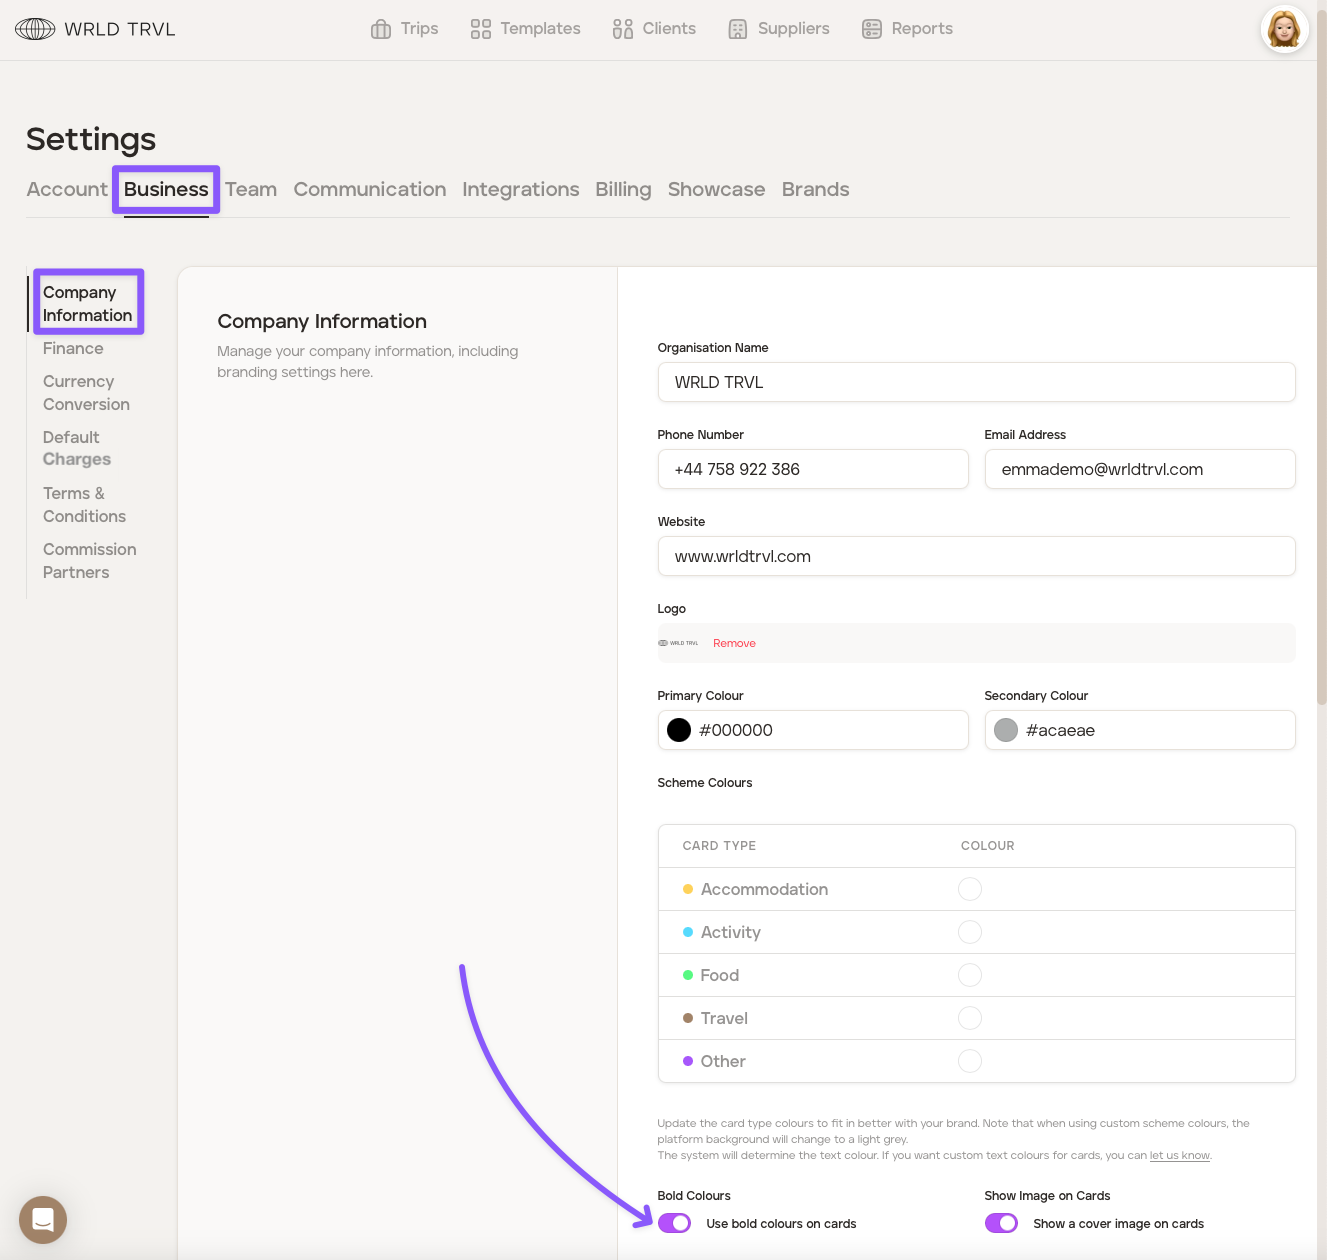Click the Organisation Name input field
This screenshot has height=1260, width=1327.
tap(976, 382)
